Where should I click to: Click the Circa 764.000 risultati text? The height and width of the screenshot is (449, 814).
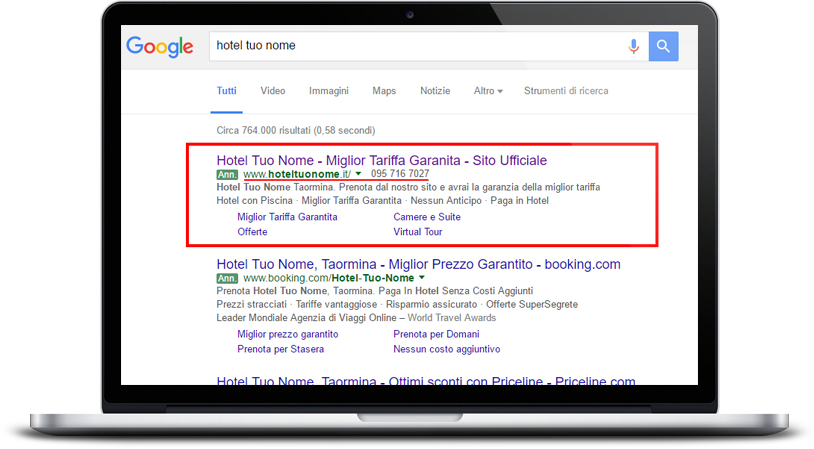tap(295, 130)
